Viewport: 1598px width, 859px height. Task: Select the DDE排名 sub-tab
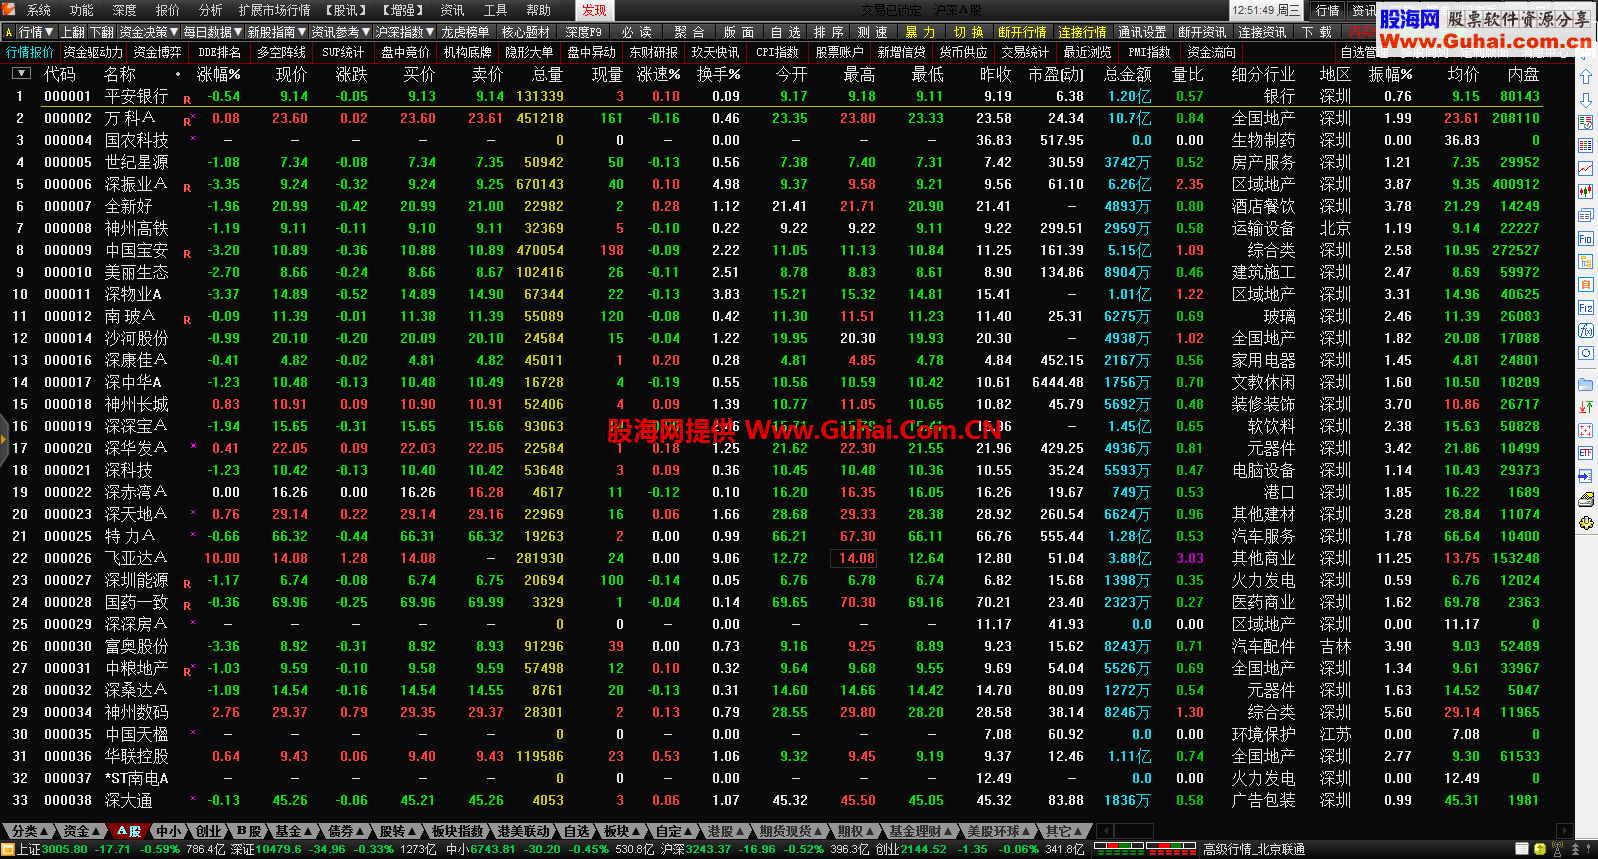[x=219, y=52]
